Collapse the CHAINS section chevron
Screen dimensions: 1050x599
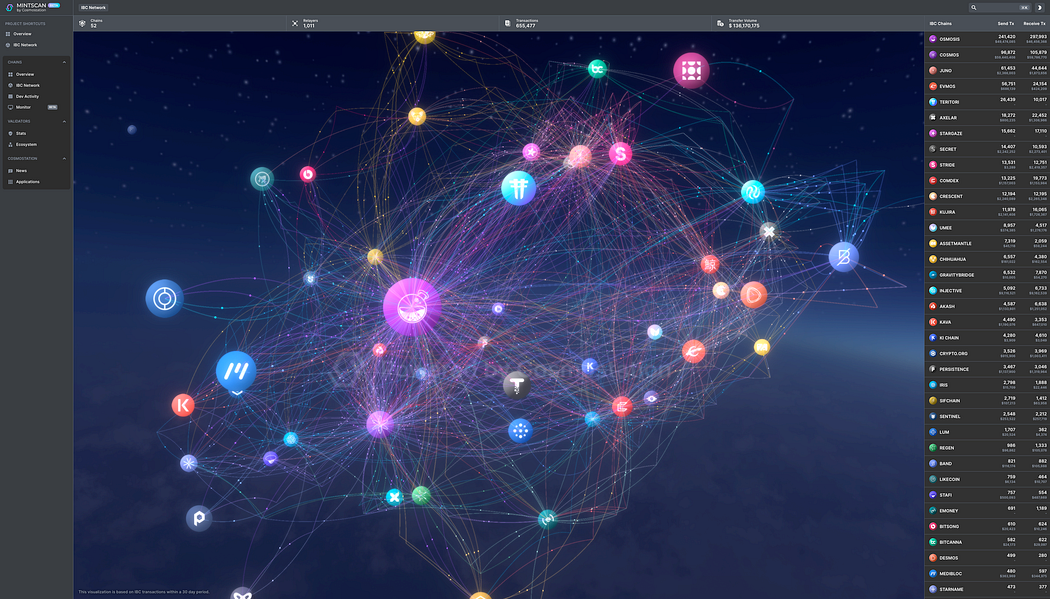click(x=63, y=60)
